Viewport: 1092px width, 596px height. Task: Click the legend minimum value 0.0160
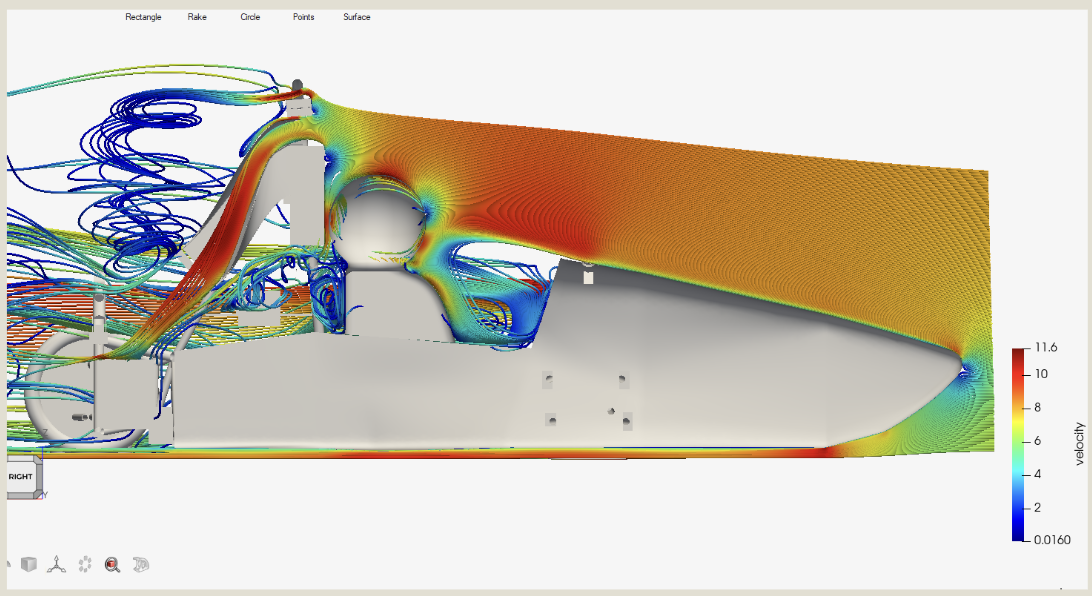click(1052, 540)
